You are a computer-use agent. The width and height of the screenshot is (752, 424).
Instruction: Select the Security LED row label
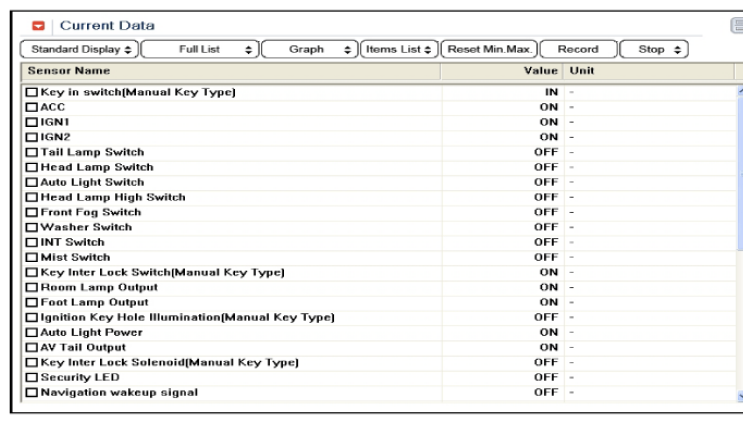point(80,377)
